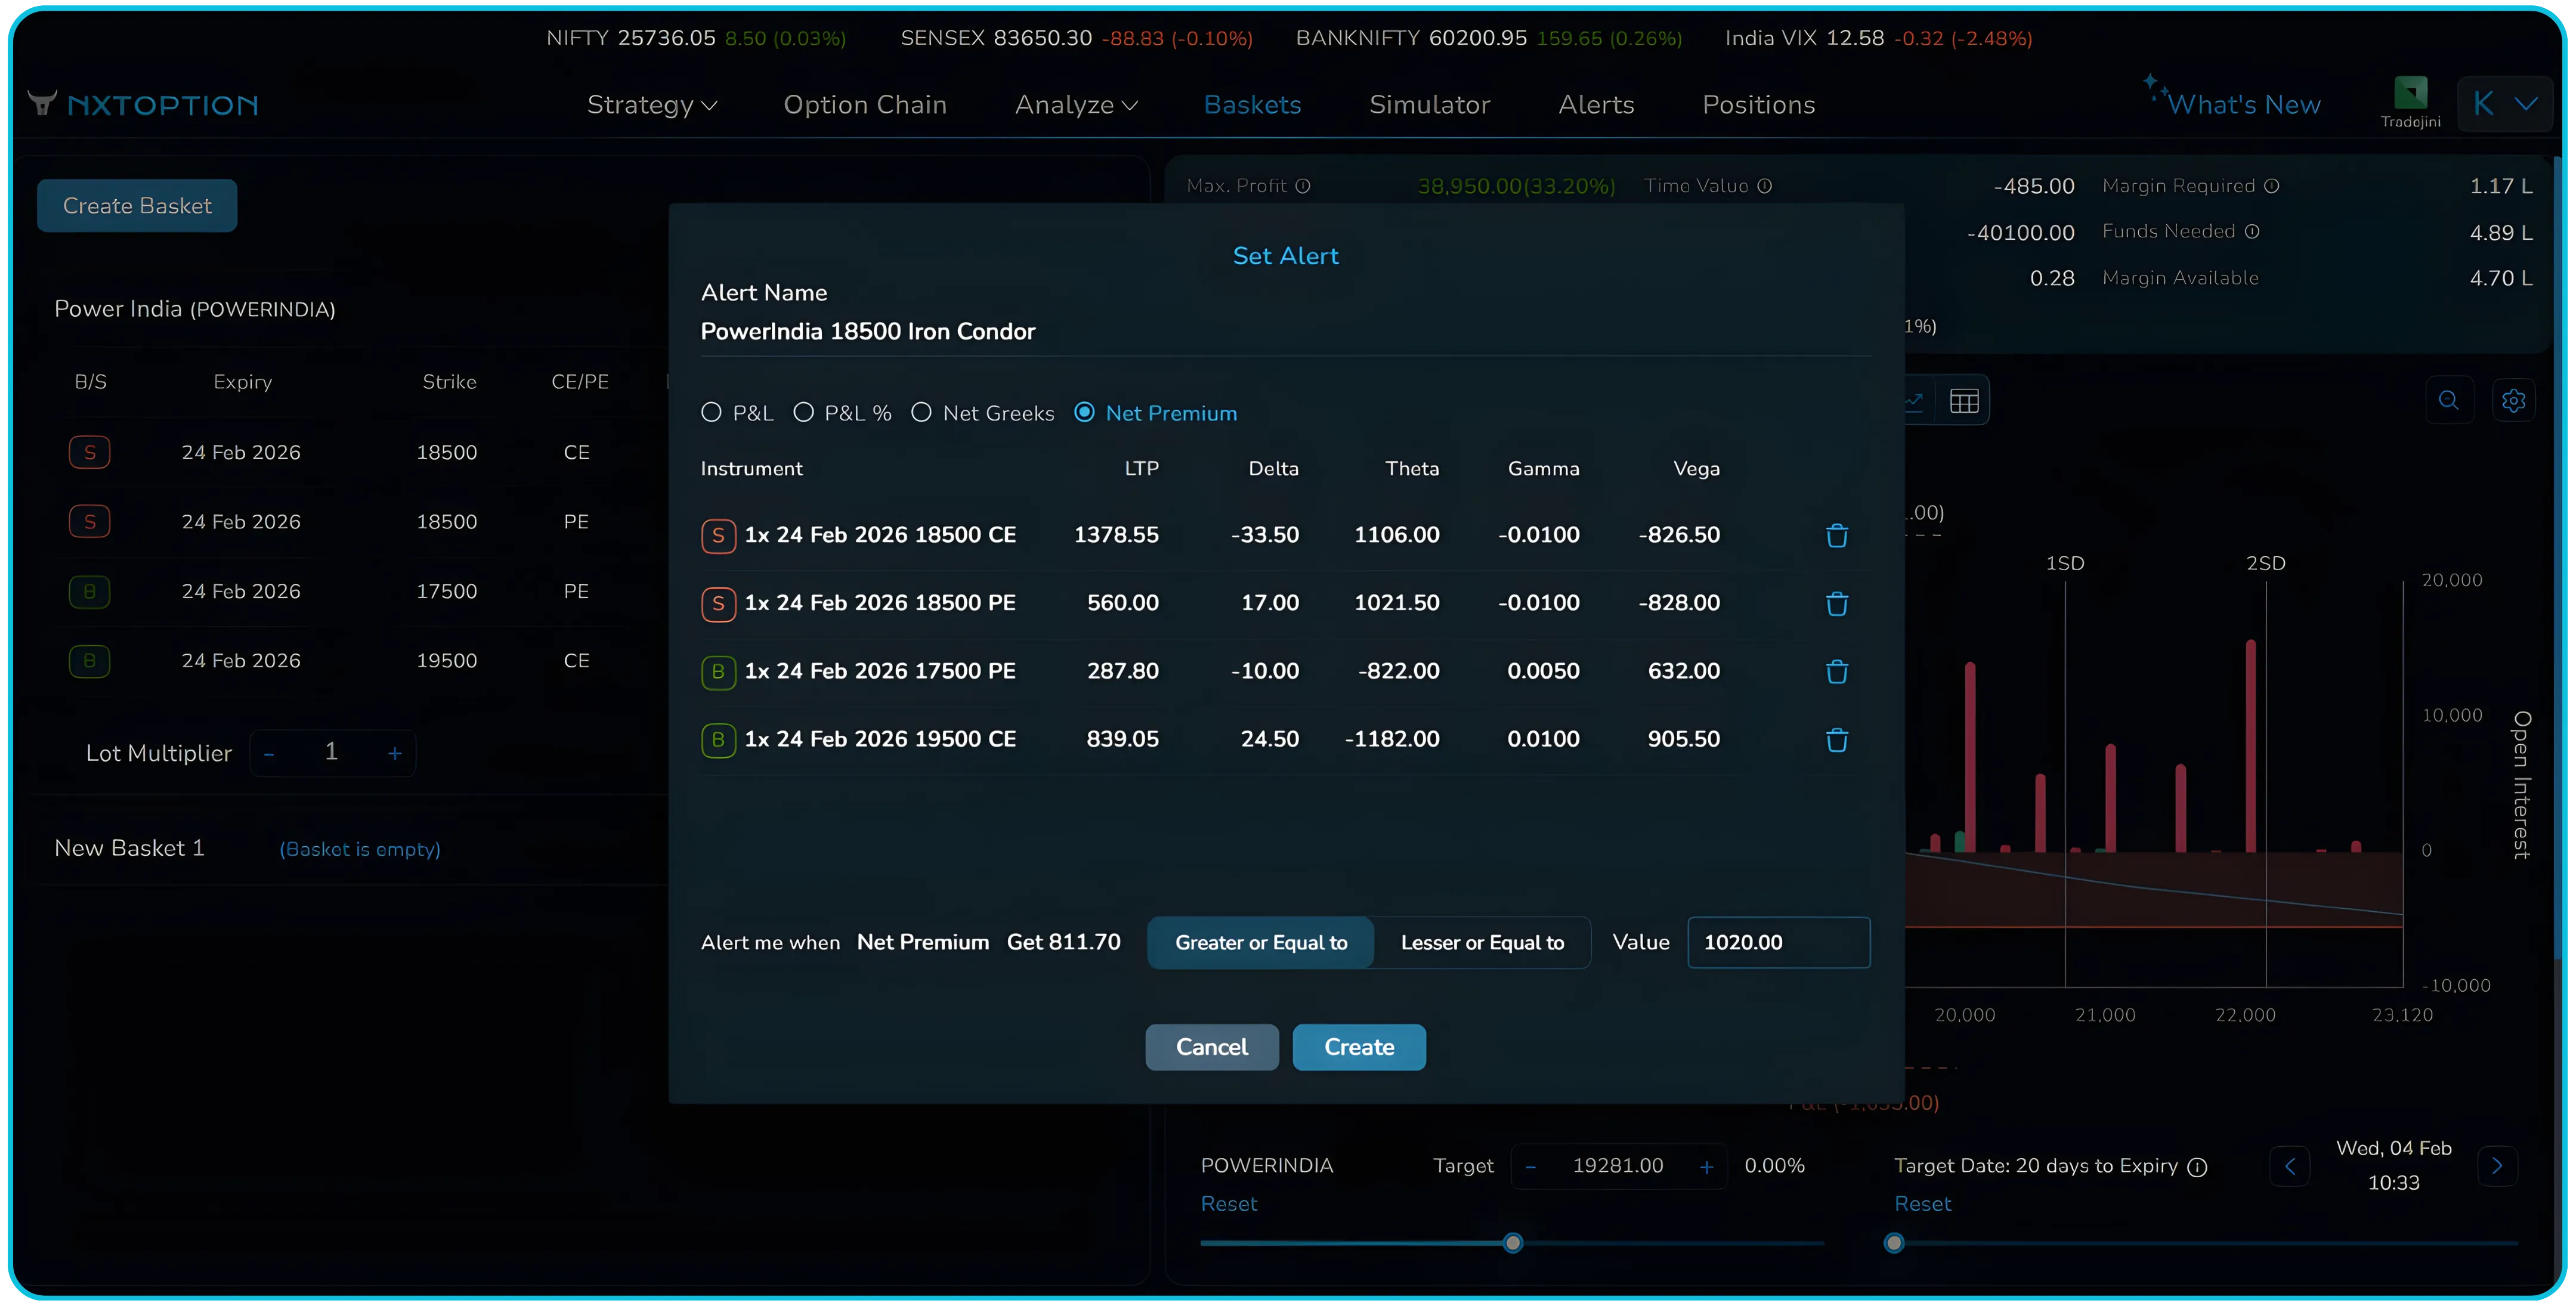Image resolution: width=2576 pixels, height=1306 pixels.
Task: Go to the Simulator tab
Action: coord(1429,105)
